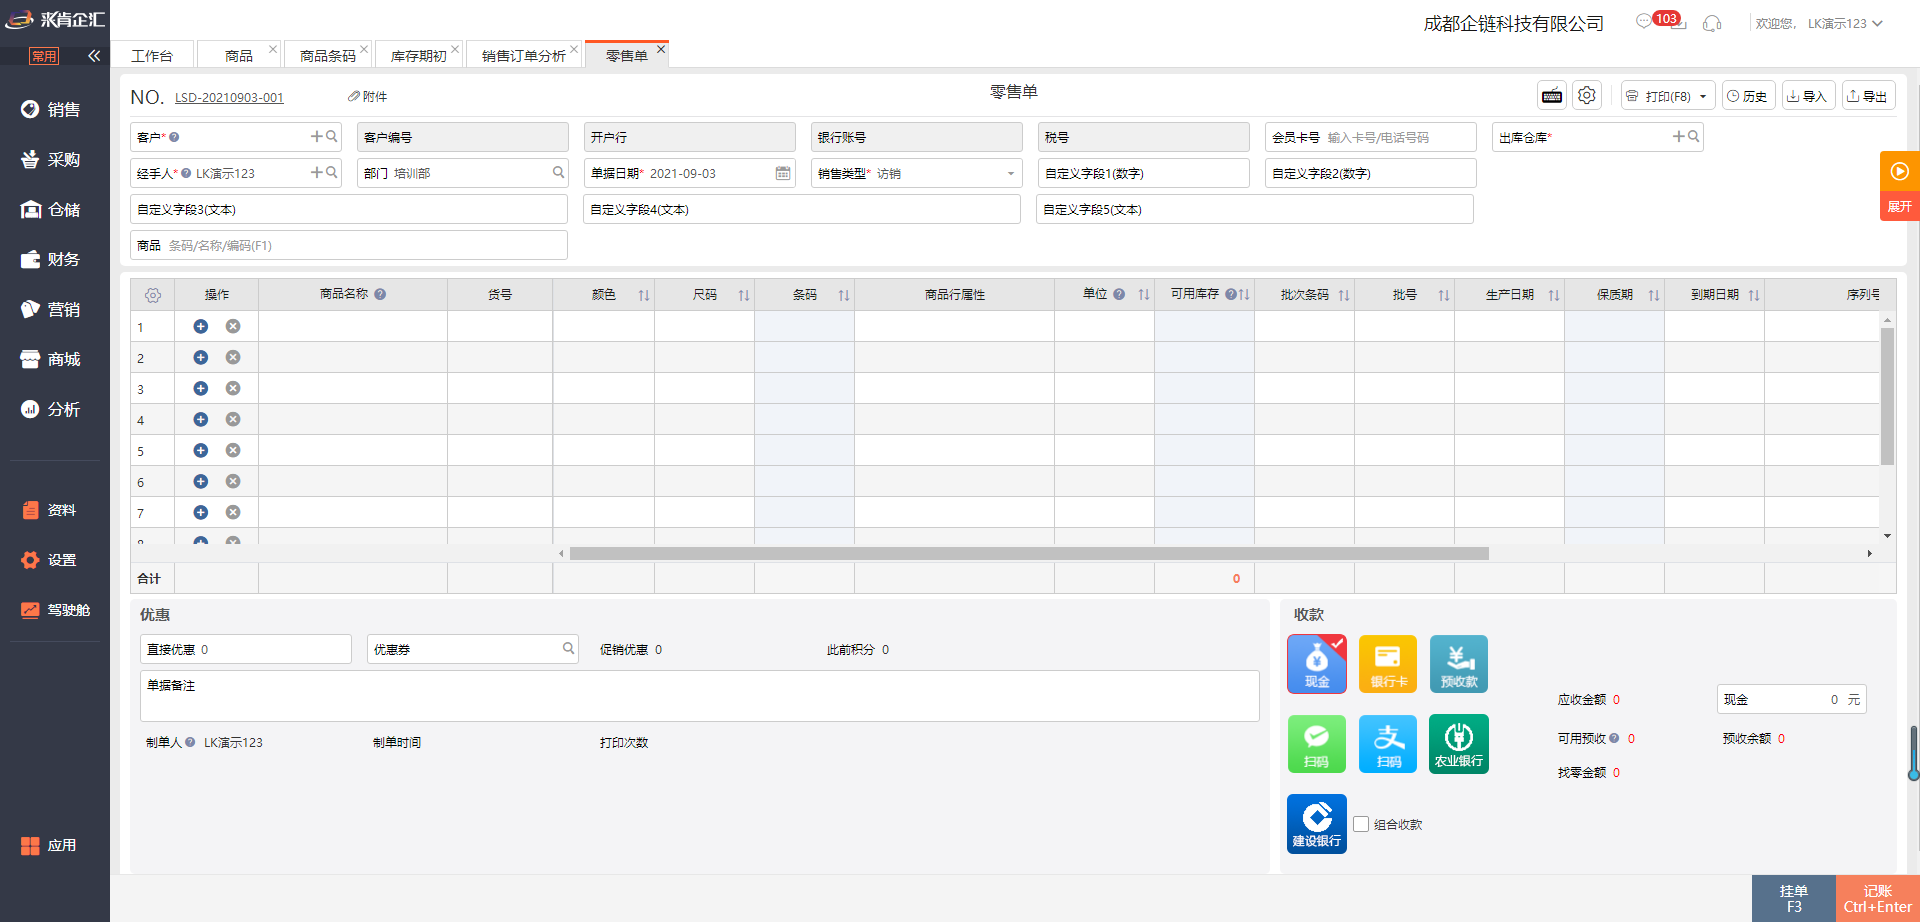Open the LK演示123 user account menu
This screenshot has height=922, width=1920.
tap(1844, 24)
